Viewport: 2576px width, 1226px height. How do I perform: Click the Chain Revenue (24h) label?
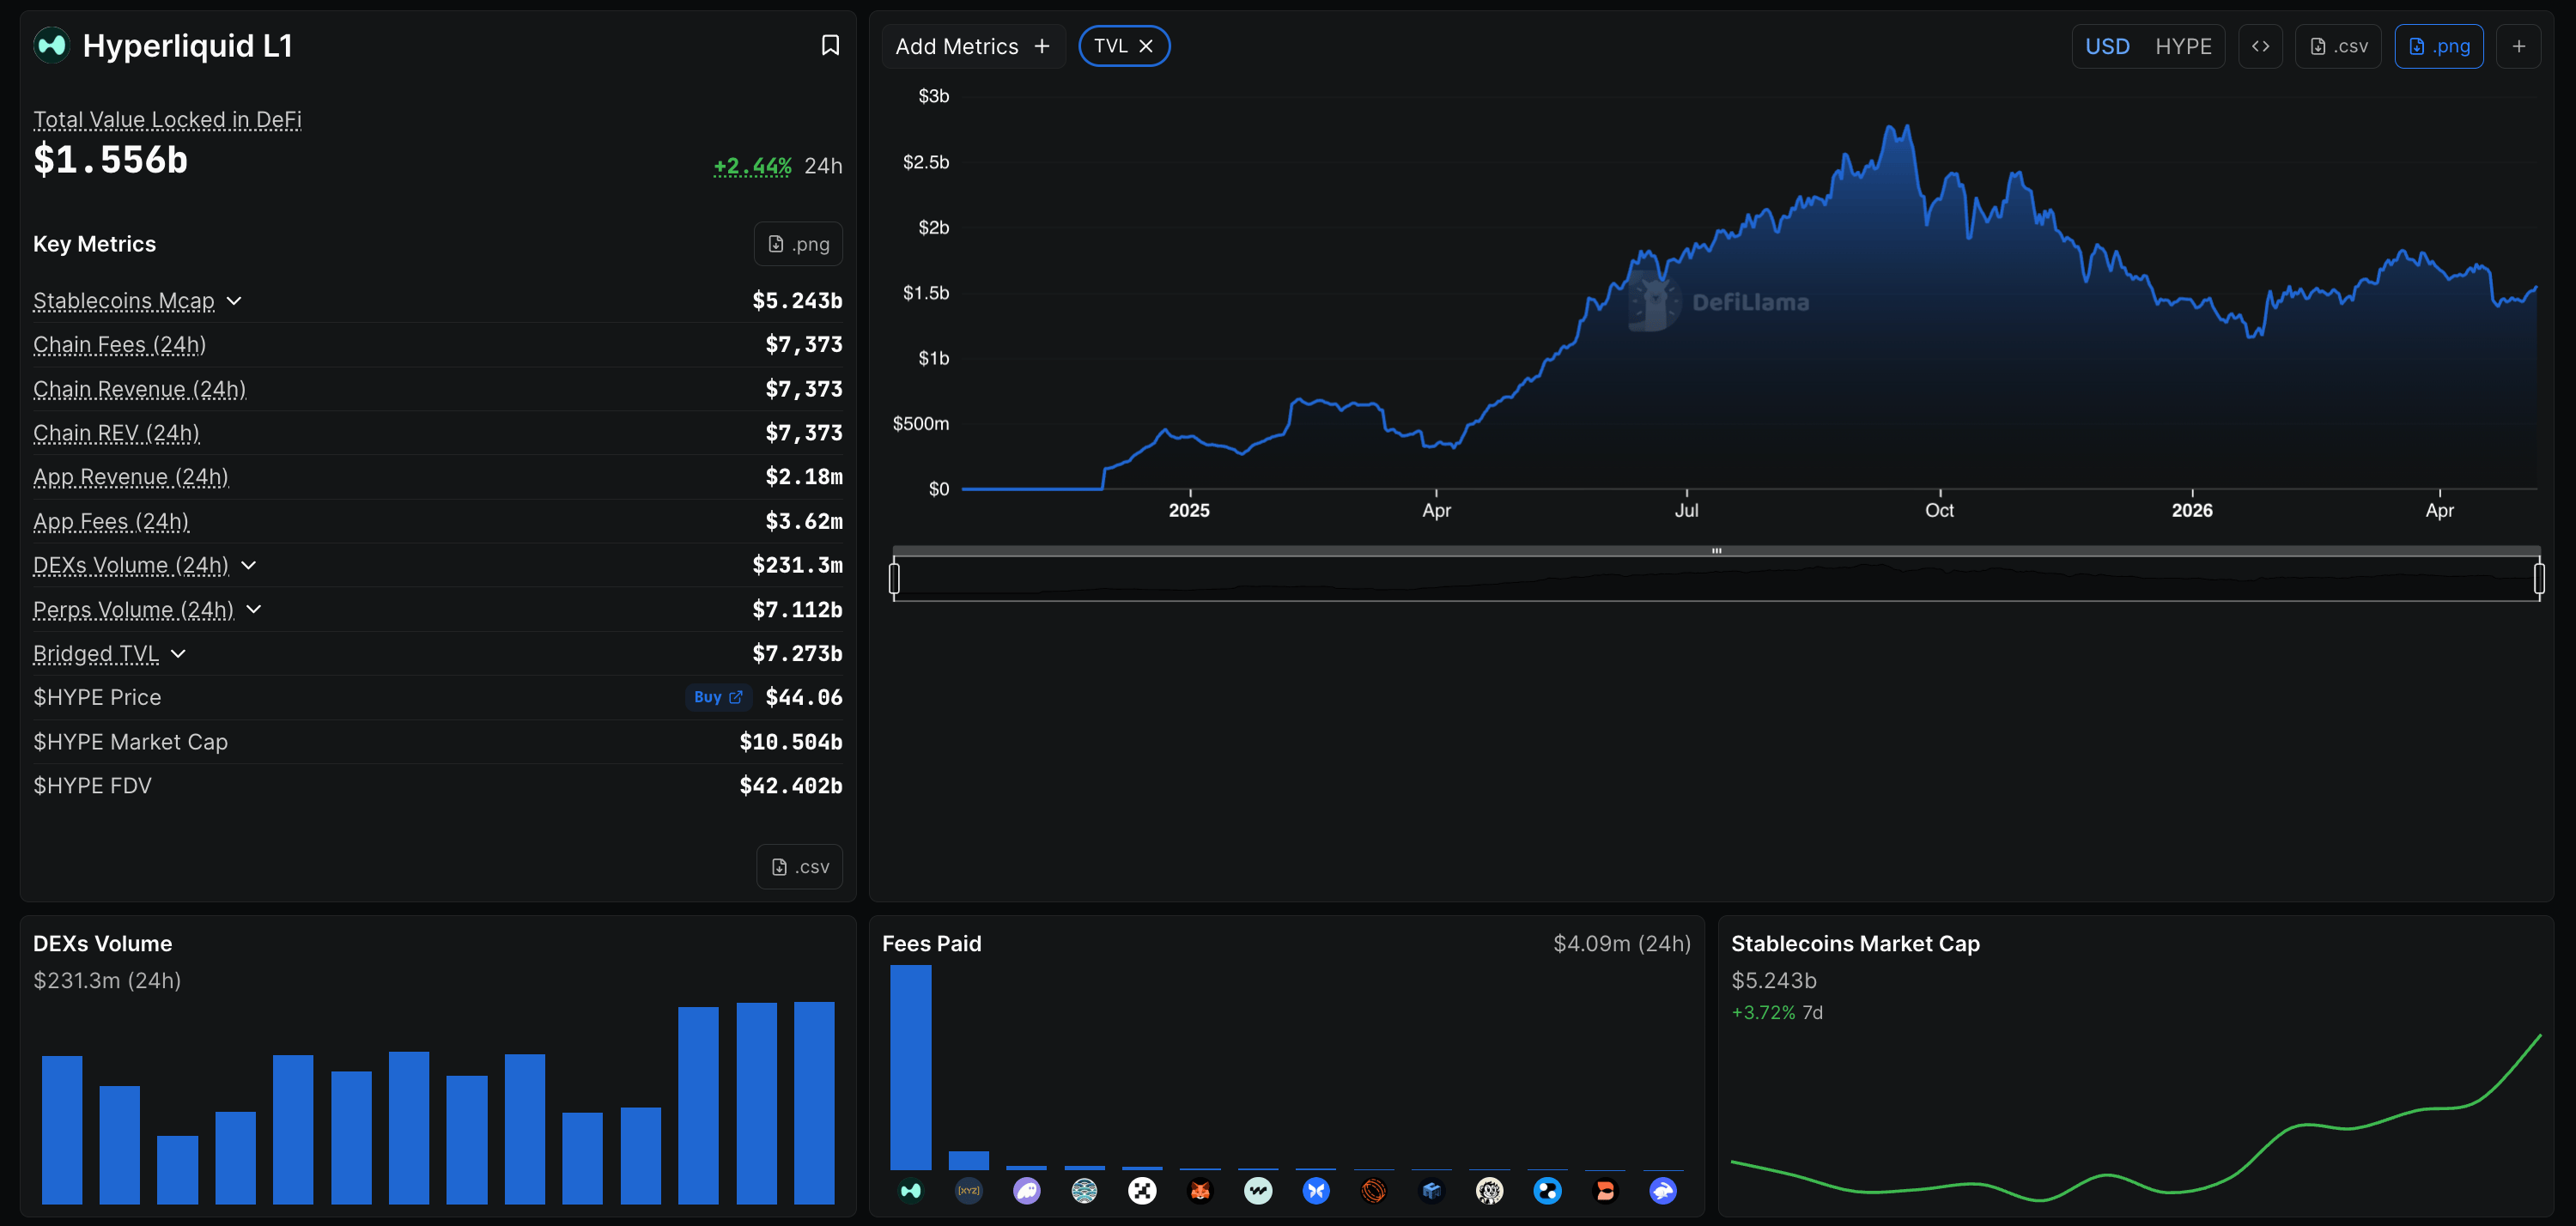click(x=139, y=389)
